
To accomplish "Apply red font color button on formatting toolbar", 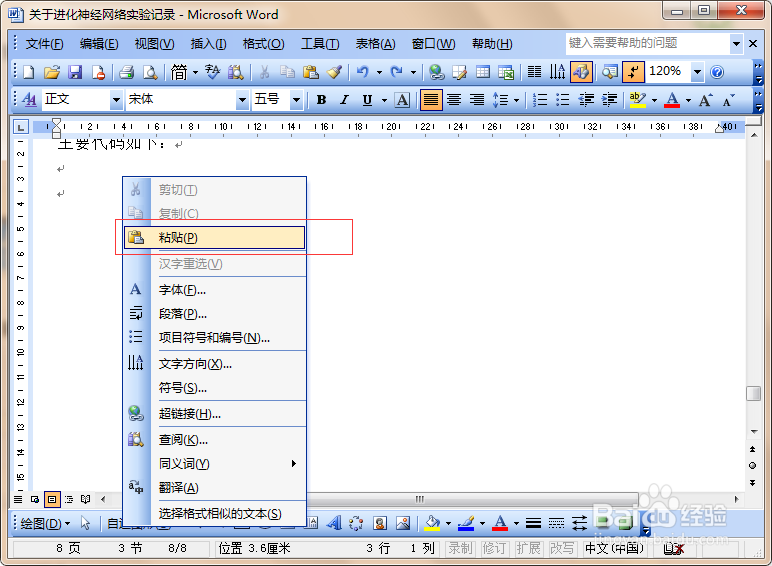I will (x=672, y=100).
